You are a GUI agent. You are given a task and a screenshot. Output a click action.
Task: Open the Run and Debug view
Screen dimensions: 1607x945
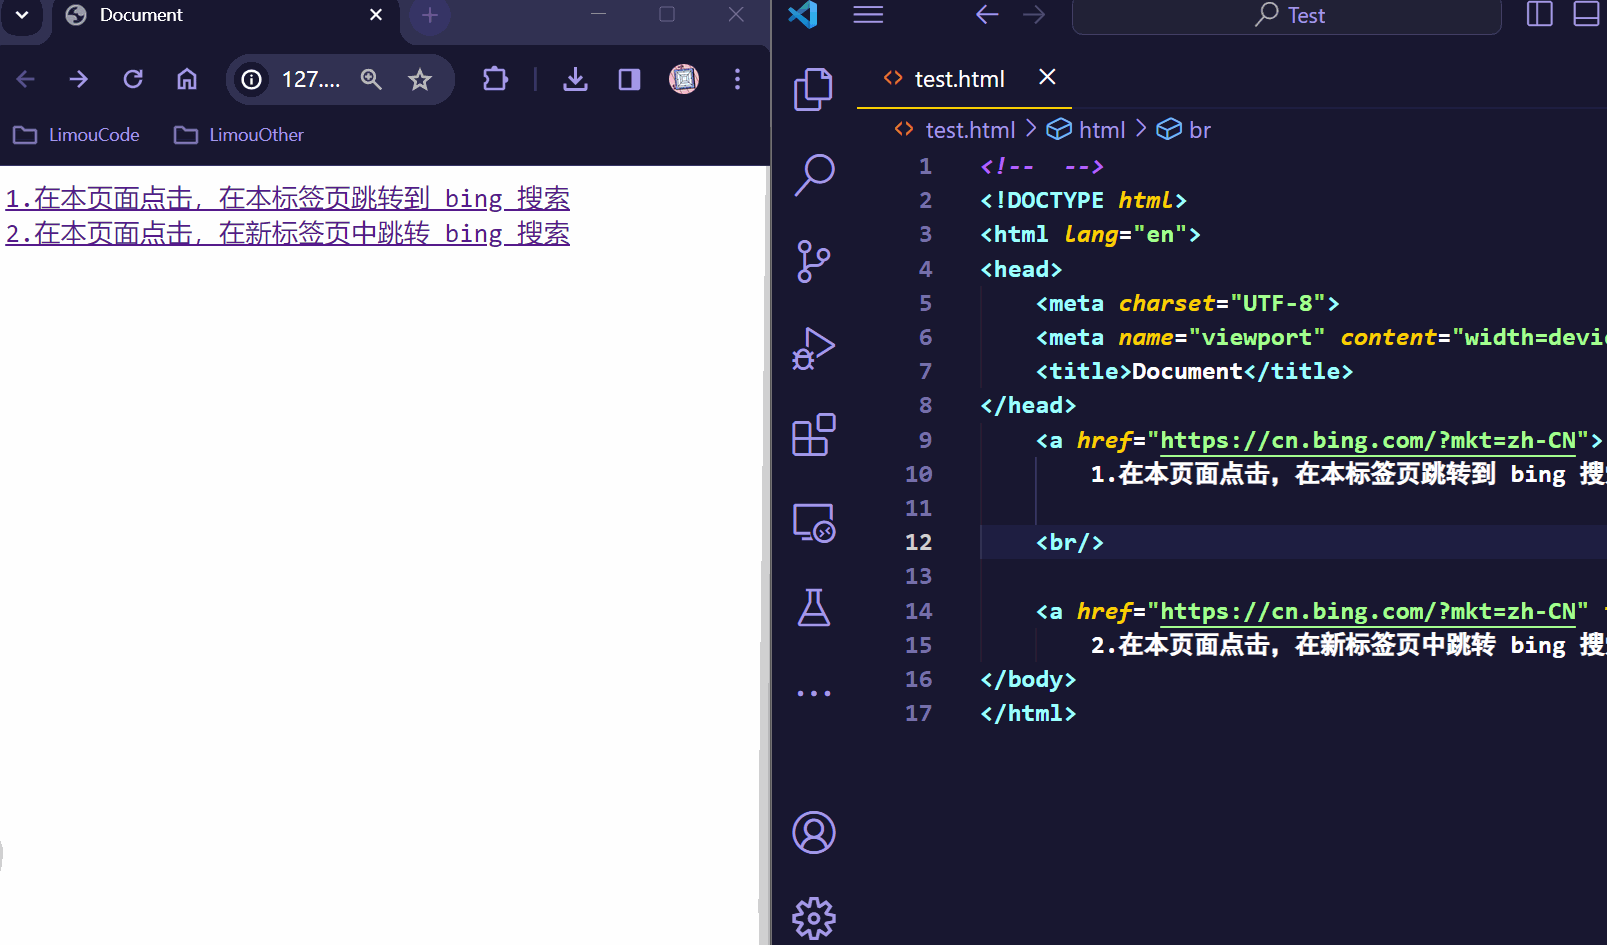[813, 349]
